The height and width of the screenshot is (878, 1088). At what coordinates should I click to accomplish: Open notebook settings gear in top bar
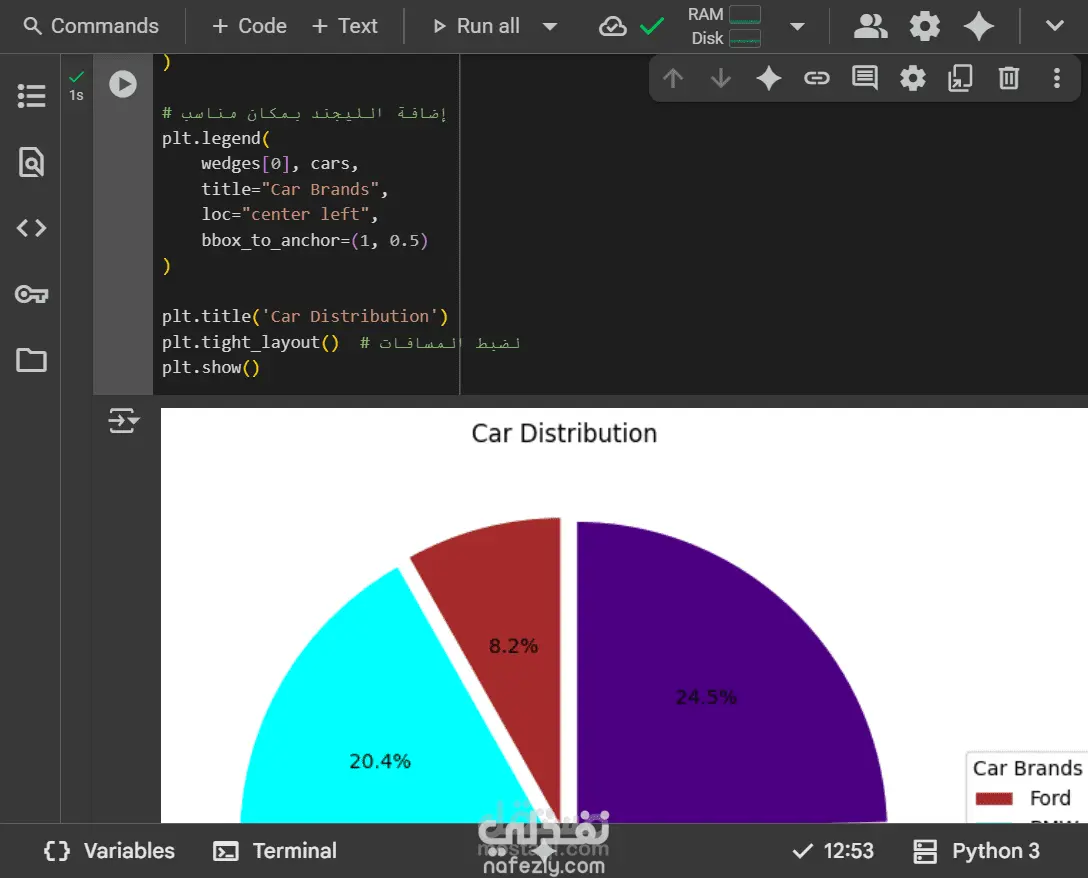[x=924, y=26]
